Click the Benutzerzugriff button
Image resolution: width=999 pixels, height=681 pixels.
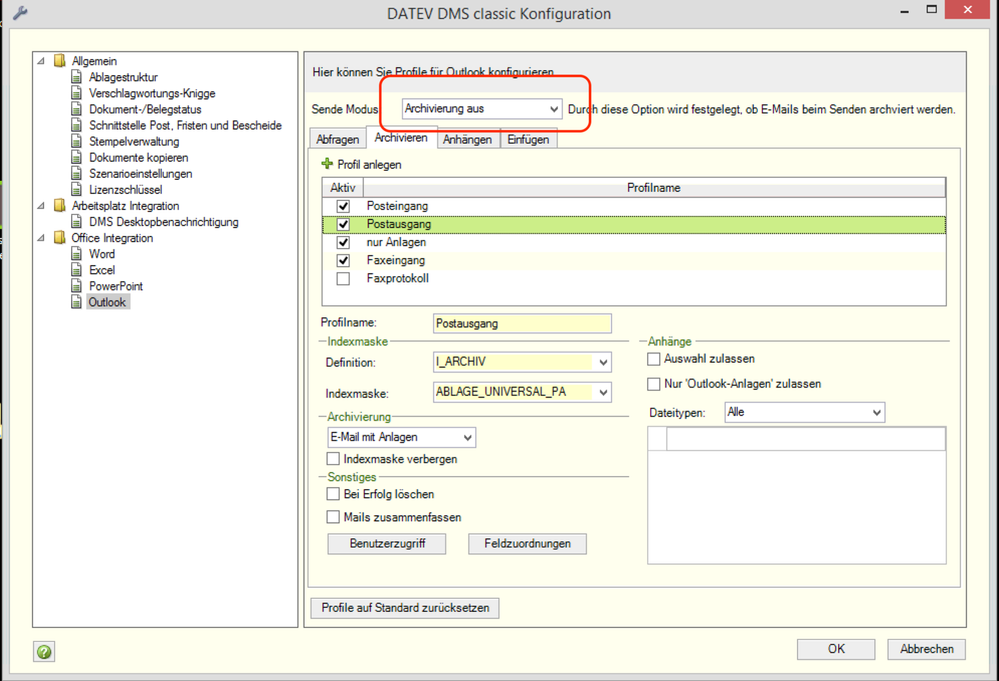(387, 543)
